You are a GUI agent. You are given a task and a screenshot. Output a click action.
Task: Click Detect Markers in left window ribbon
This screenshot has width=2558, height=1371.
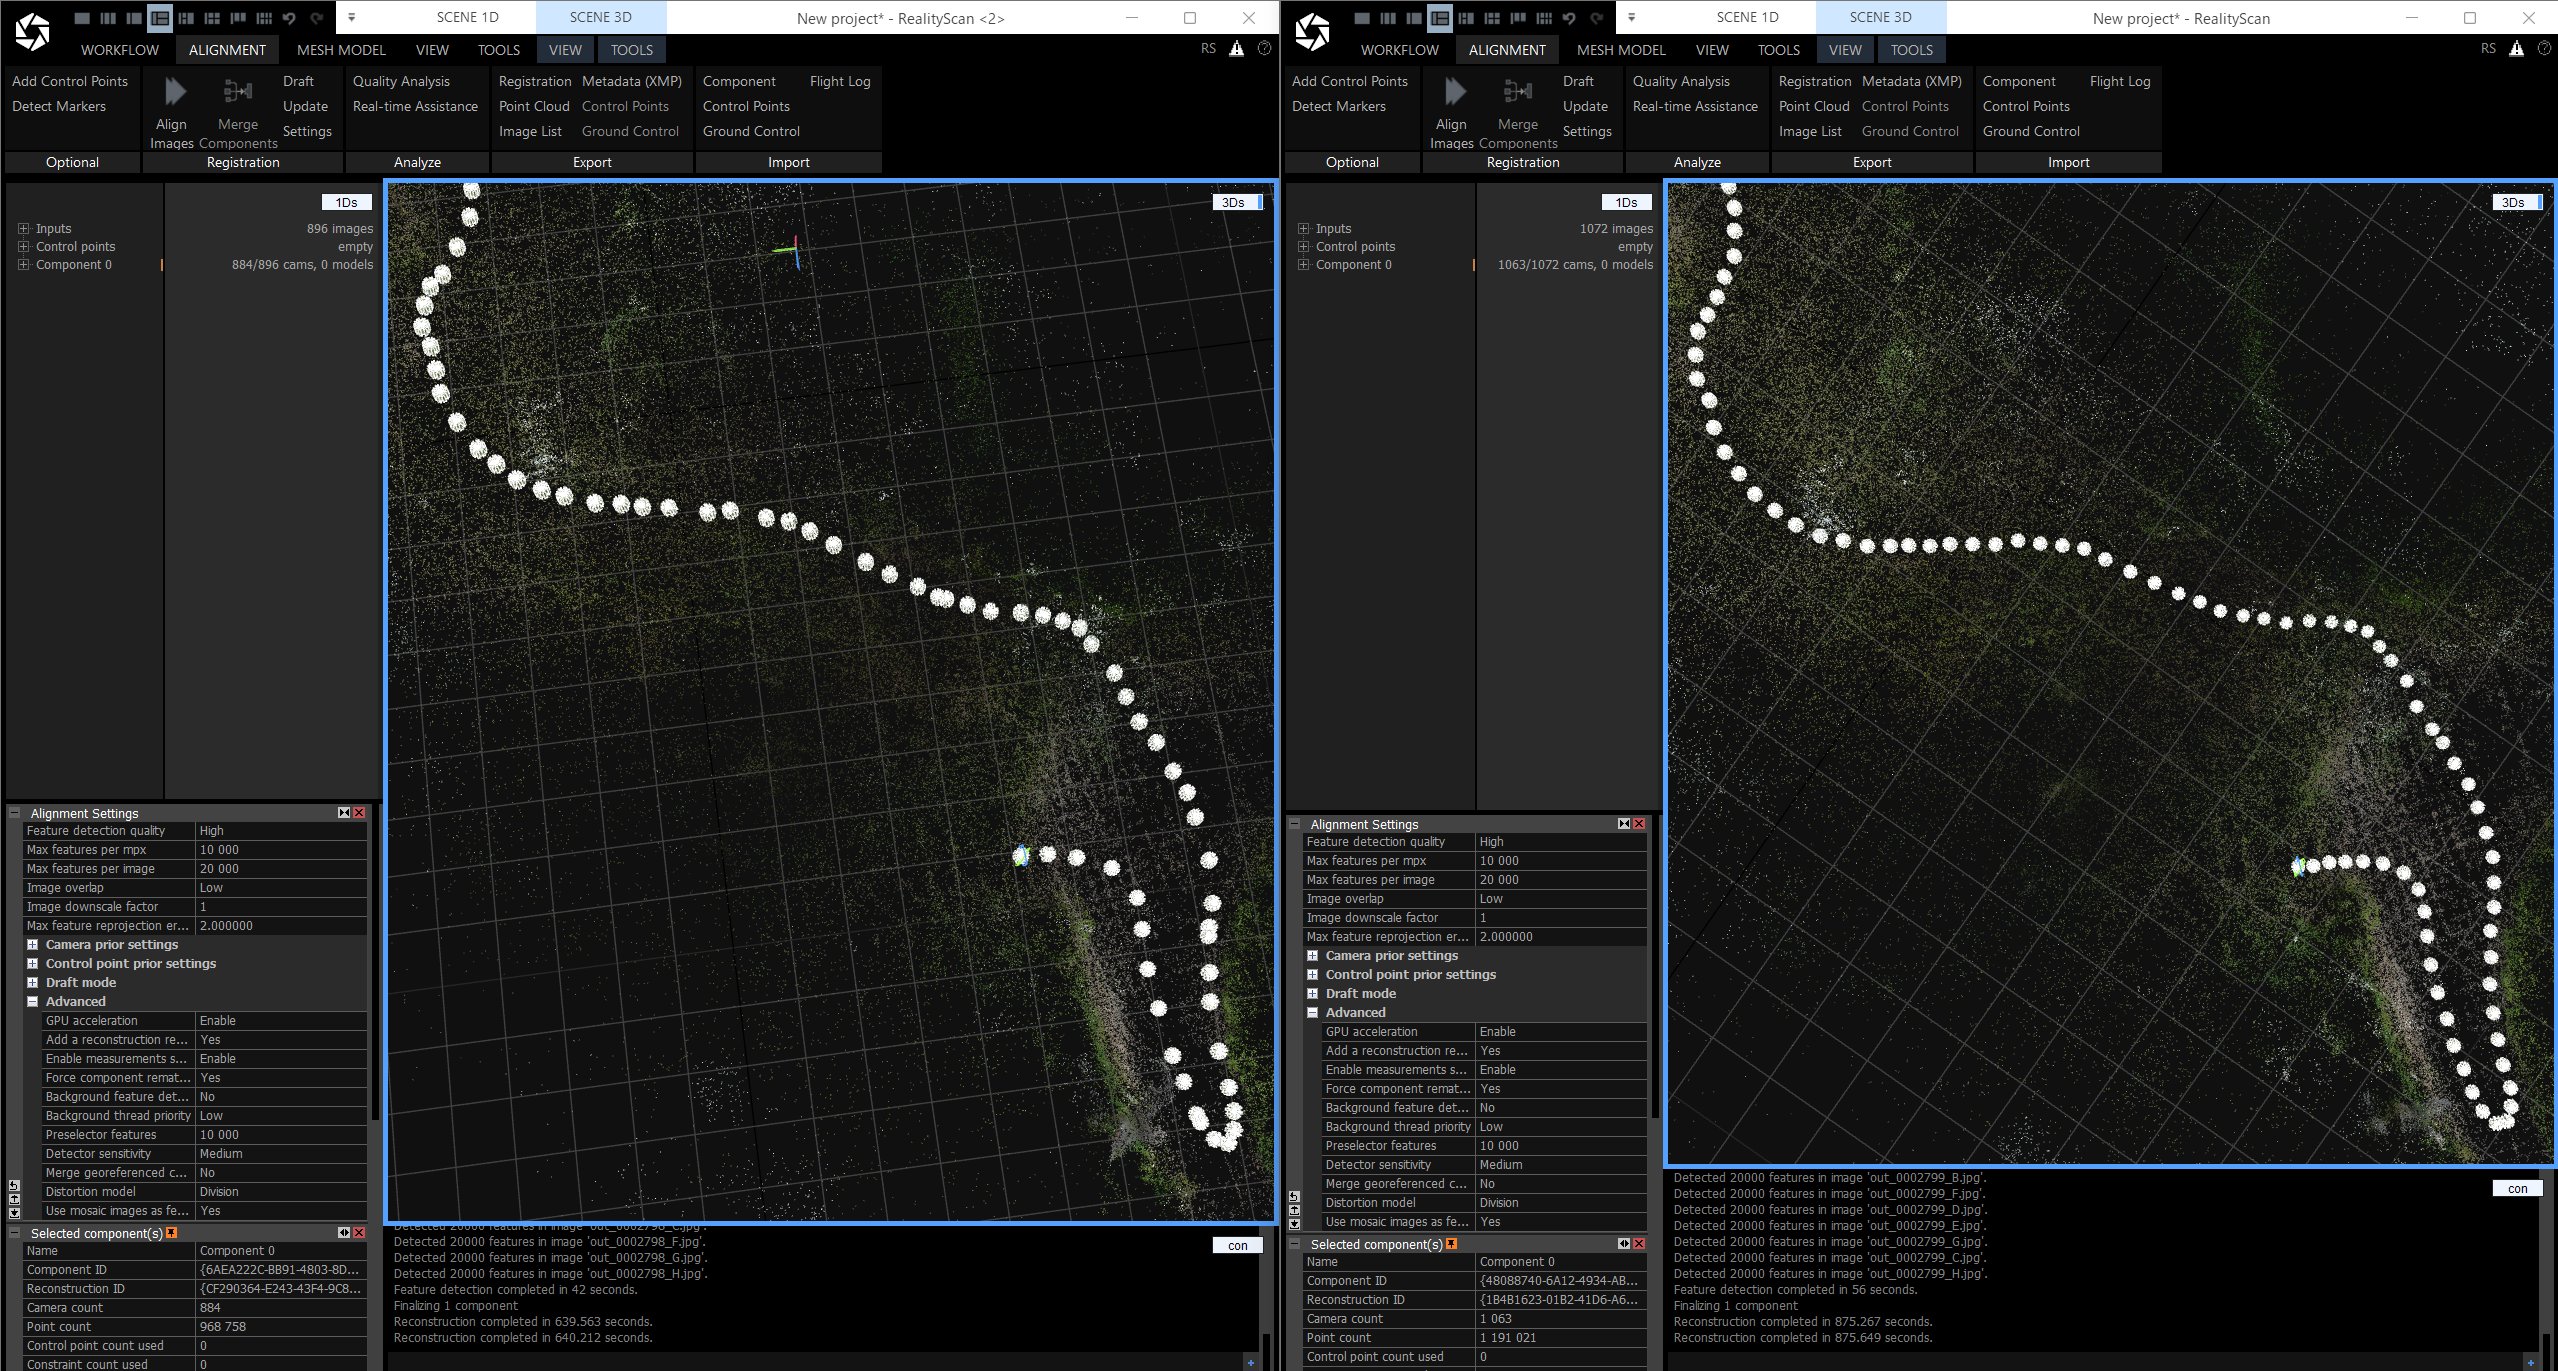[x=59, y=107]
